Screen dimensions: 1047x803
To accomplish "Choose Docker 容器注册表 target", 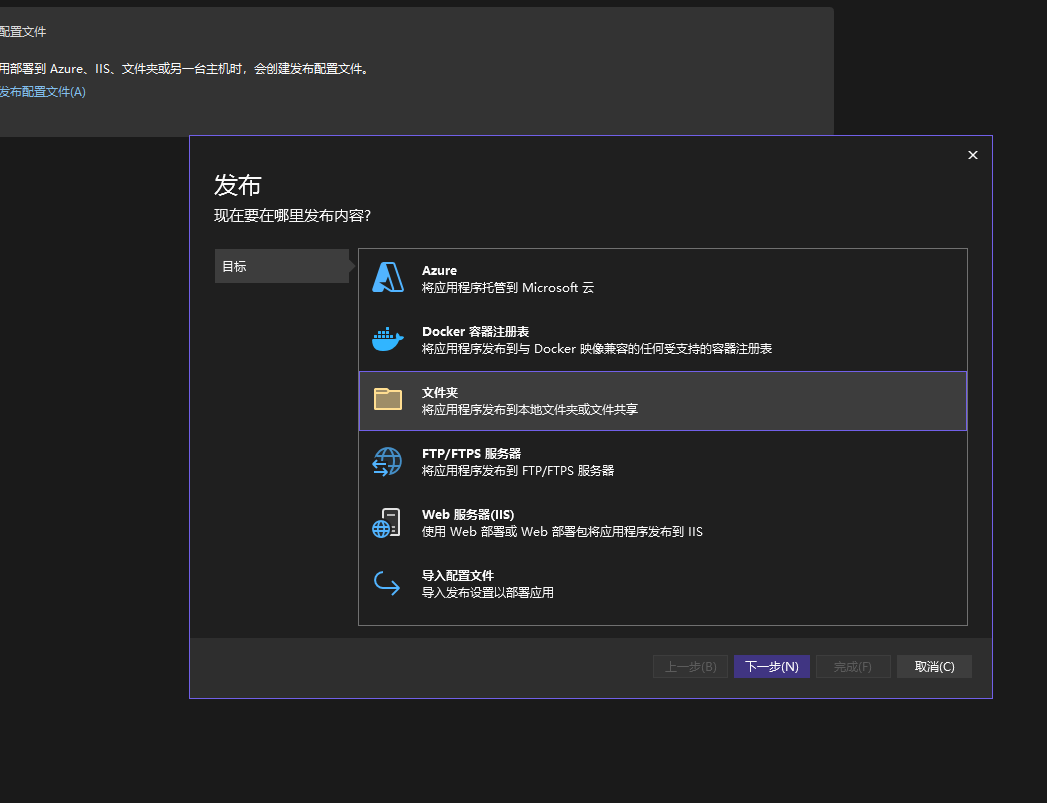I will (x=662, y=340).
